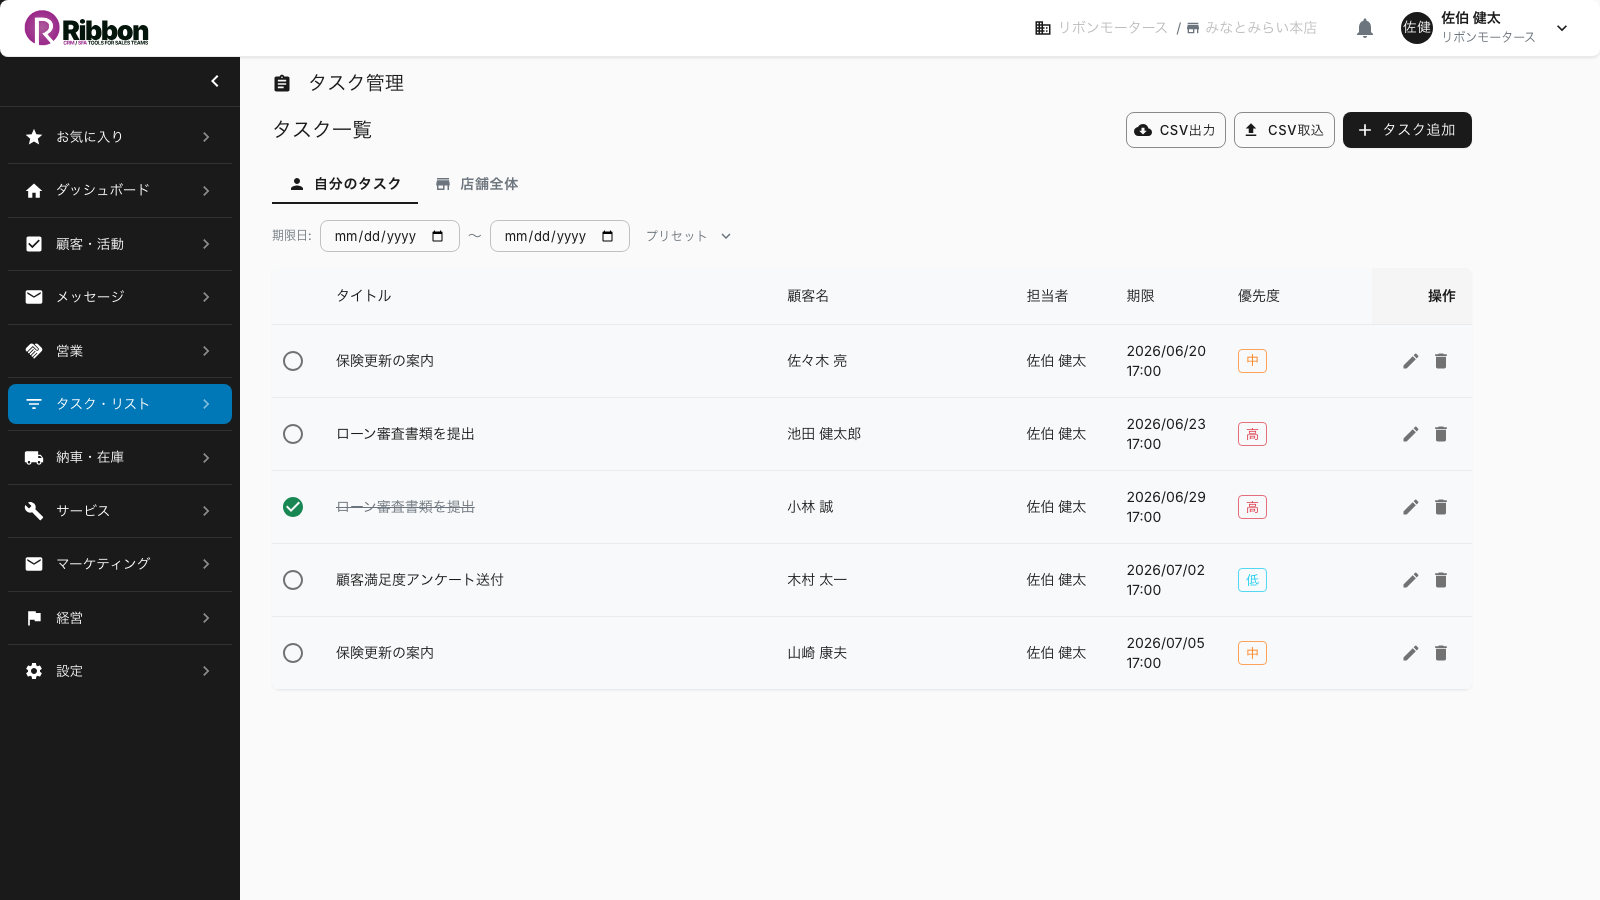Click the CSV出力 button
Screen dimensions: 1600x900
[x=1176, y=130]
